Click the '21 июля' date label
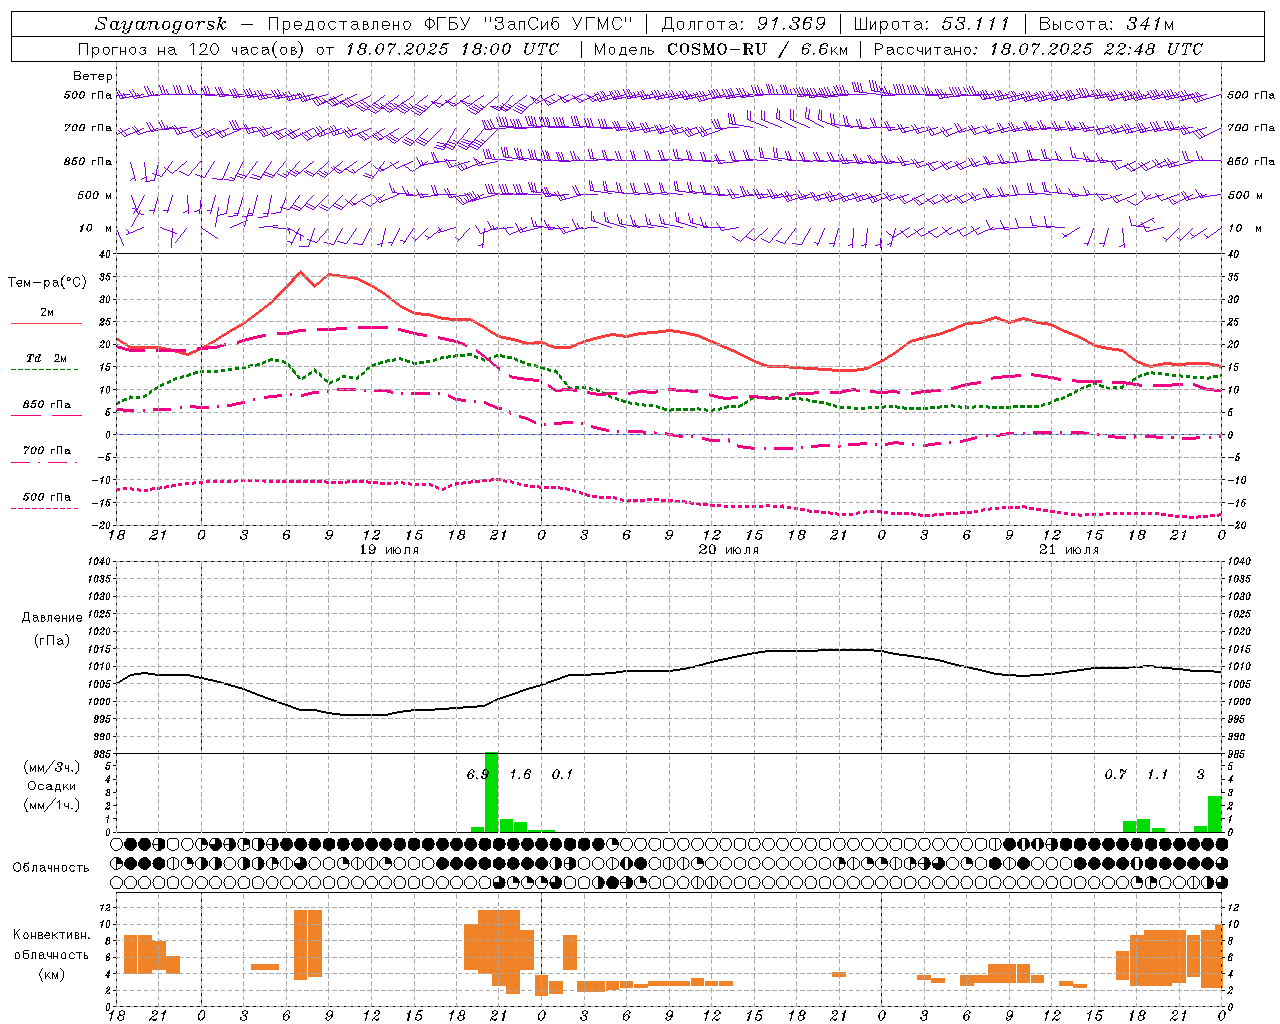This screenshot has height=1024, width=1280. pos(1069,550)
